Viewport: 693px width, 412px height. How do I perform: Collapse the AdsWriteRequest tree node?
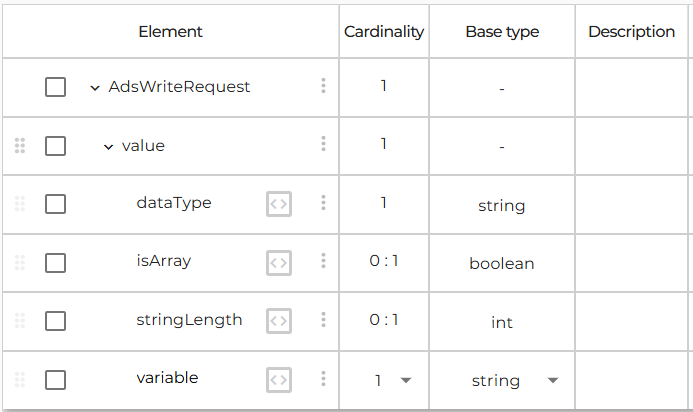[x=95, y=88]
